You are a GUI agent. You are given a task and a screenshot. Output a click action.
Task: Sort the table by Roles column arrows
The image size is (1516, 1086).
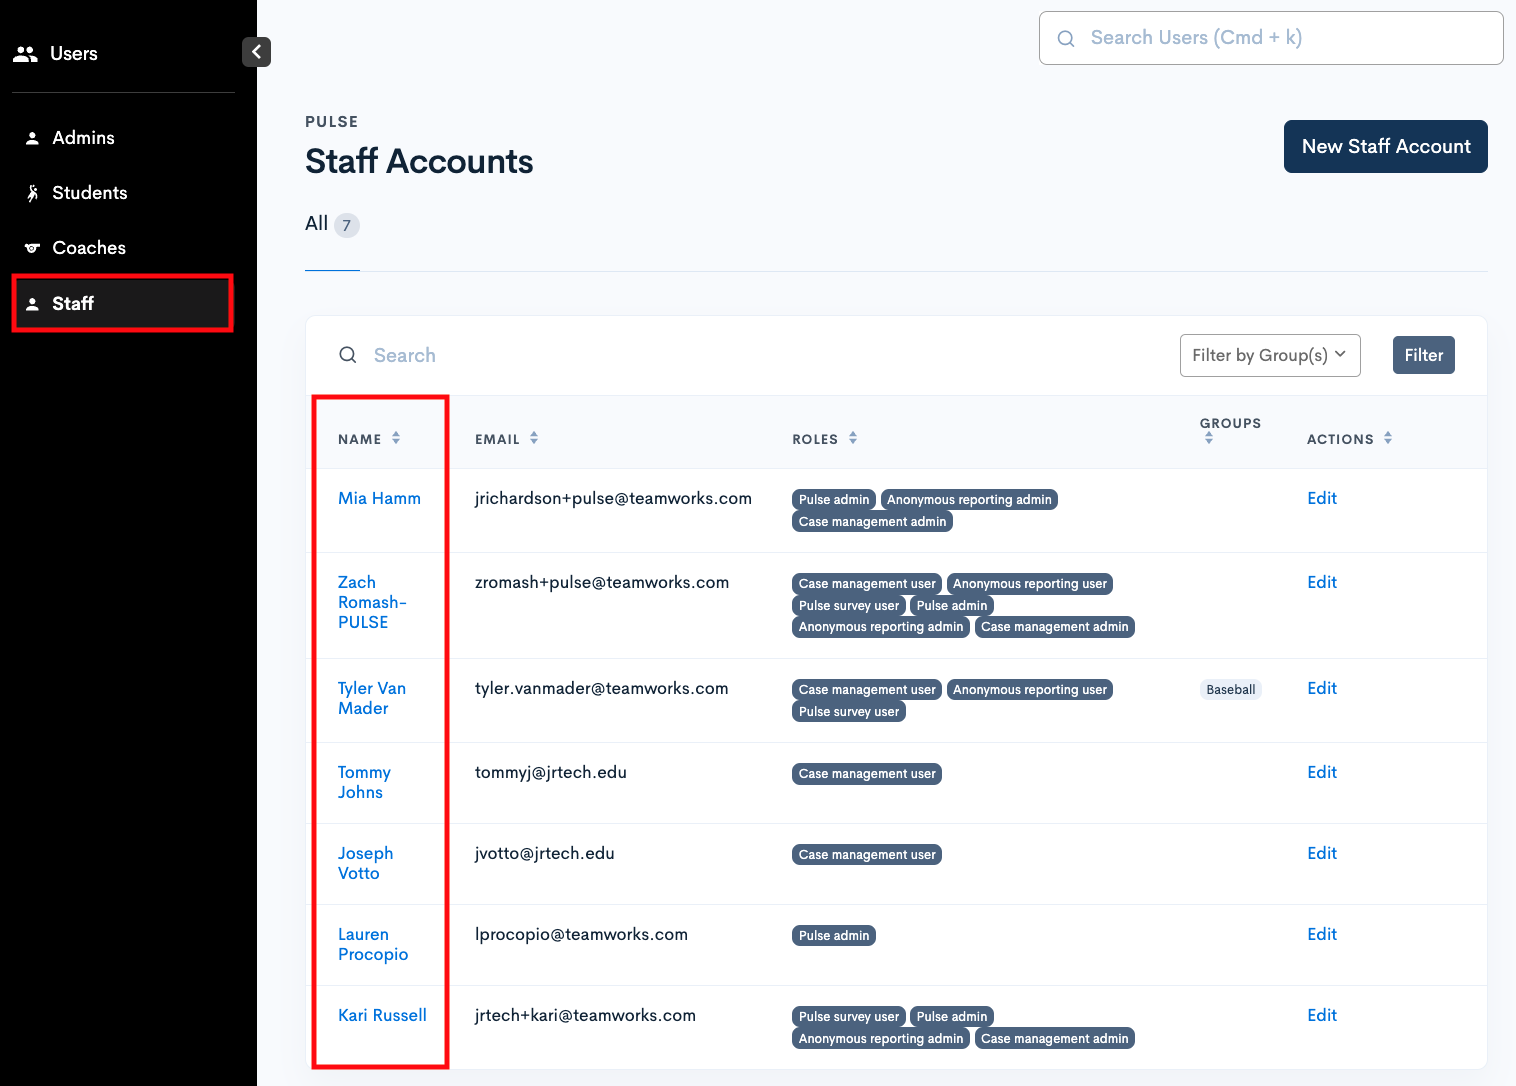tap(853, 438)
